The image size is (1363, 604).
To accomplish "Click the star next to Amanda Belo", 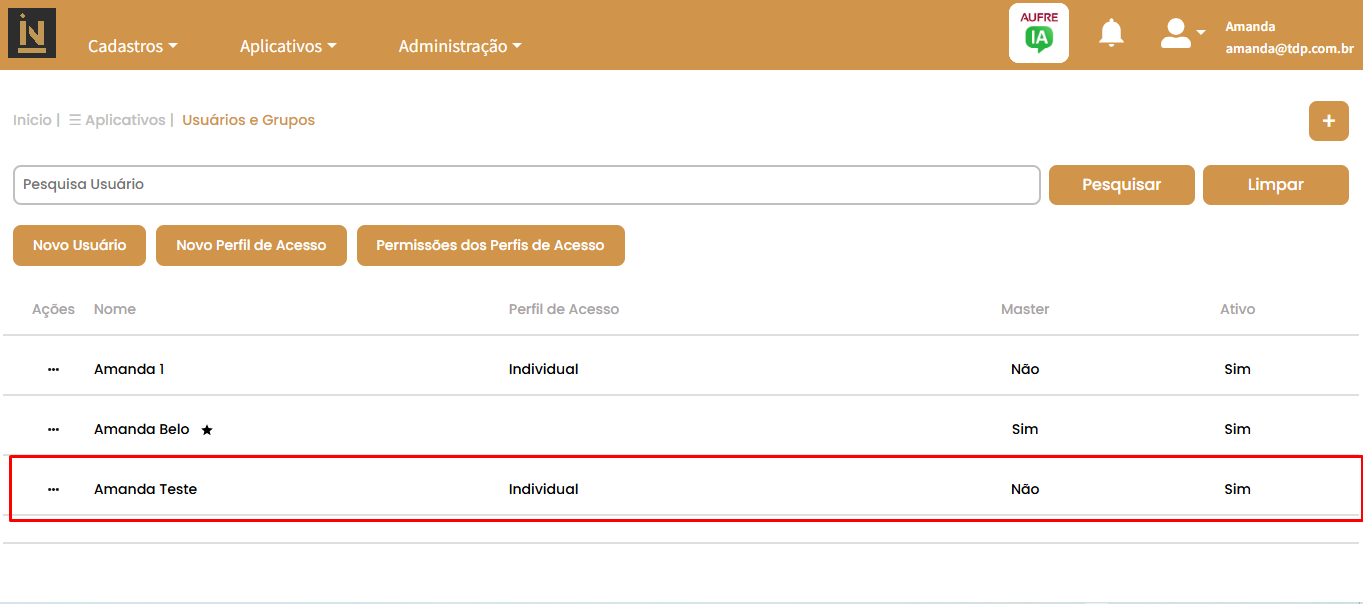I will 207,430.
